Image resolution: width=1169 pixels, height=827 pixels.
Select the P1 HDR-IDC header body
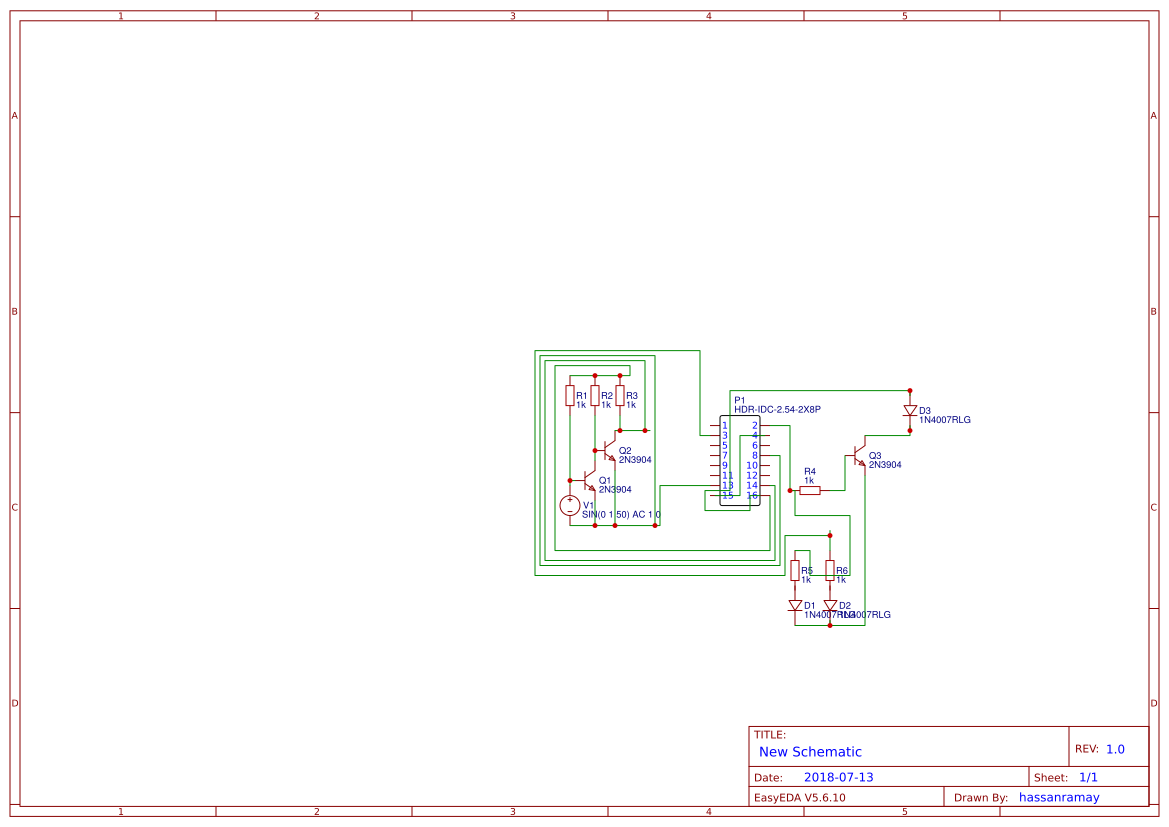click(740, 461)
